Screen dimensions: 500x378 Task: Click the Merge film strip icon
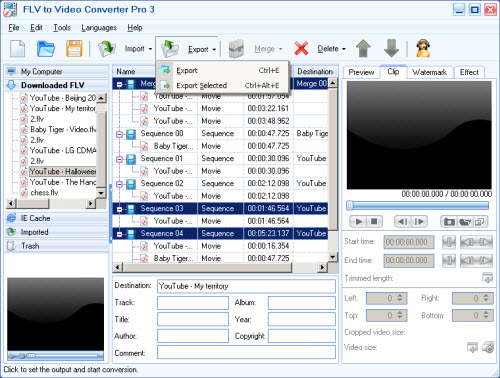[236, 49]
